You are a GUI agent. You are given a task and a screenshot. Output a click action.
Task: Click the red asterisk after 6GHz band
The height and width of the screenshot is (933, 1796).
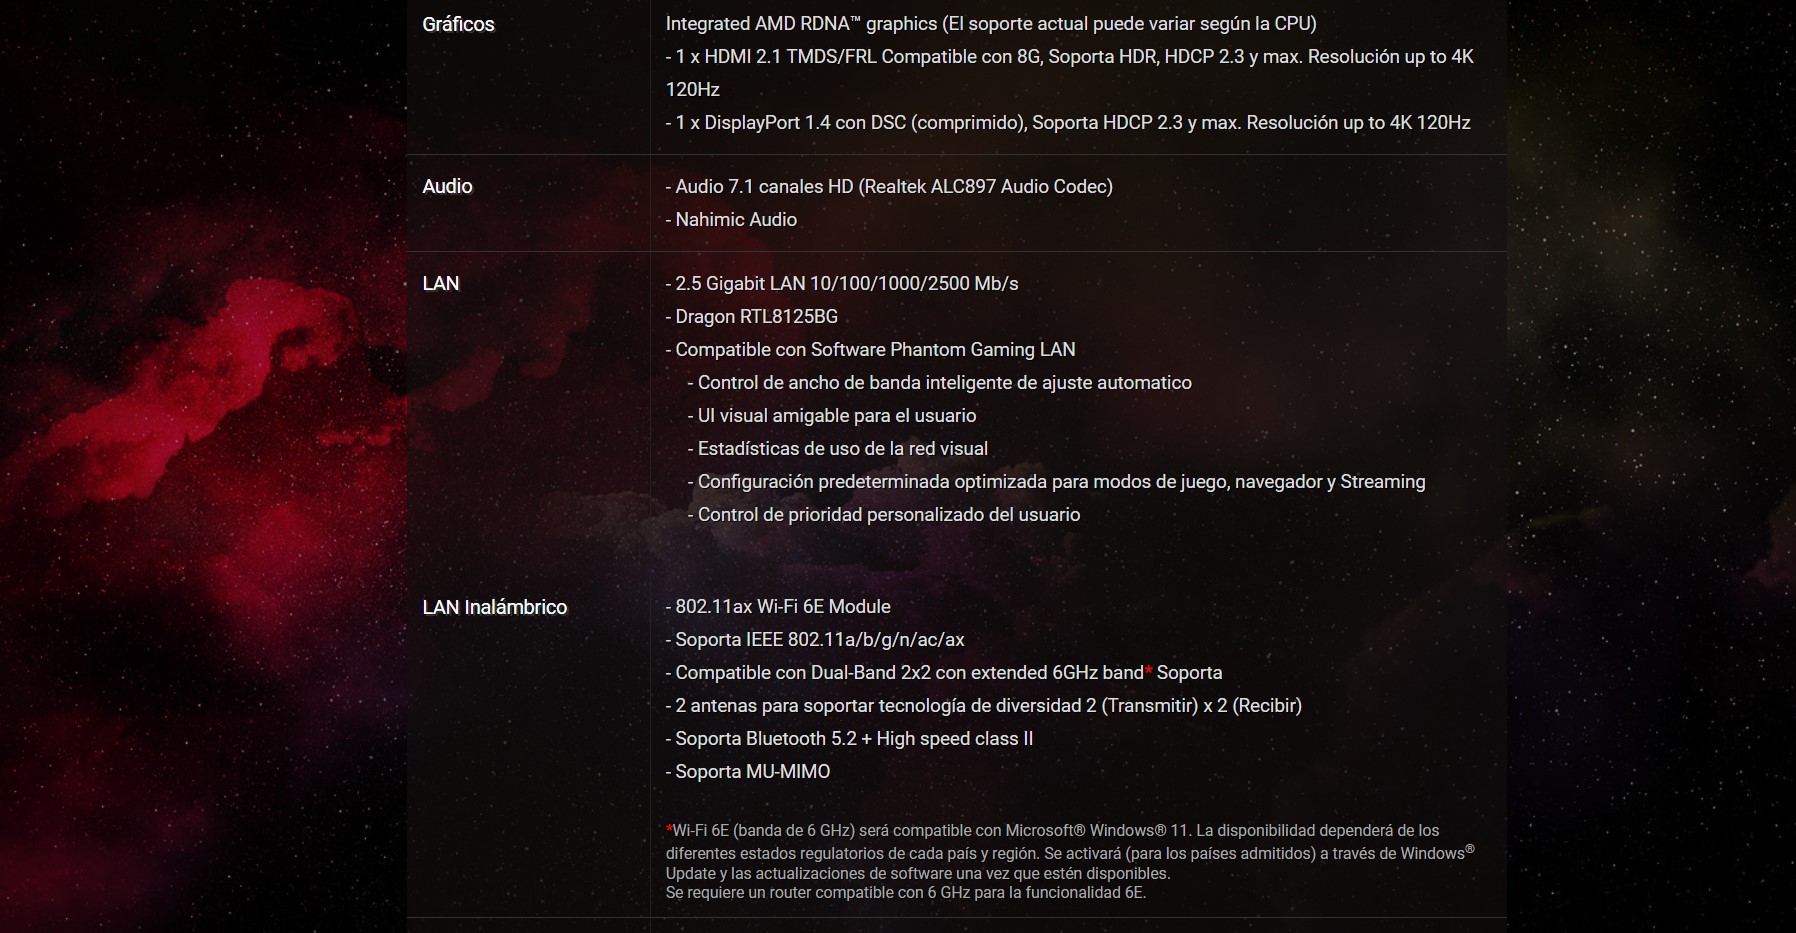(x=1149, y=670)
